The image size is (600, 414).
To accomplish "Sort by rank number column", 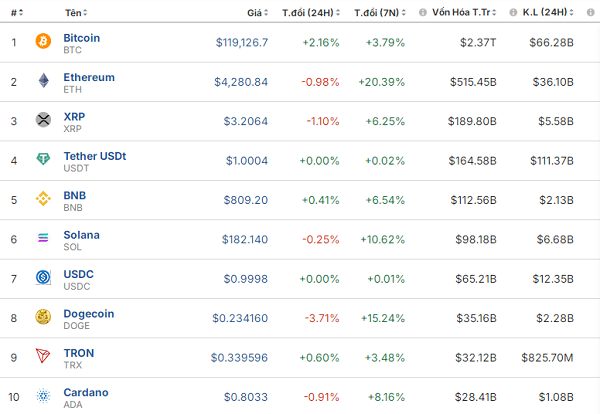I will coord(17,13).
